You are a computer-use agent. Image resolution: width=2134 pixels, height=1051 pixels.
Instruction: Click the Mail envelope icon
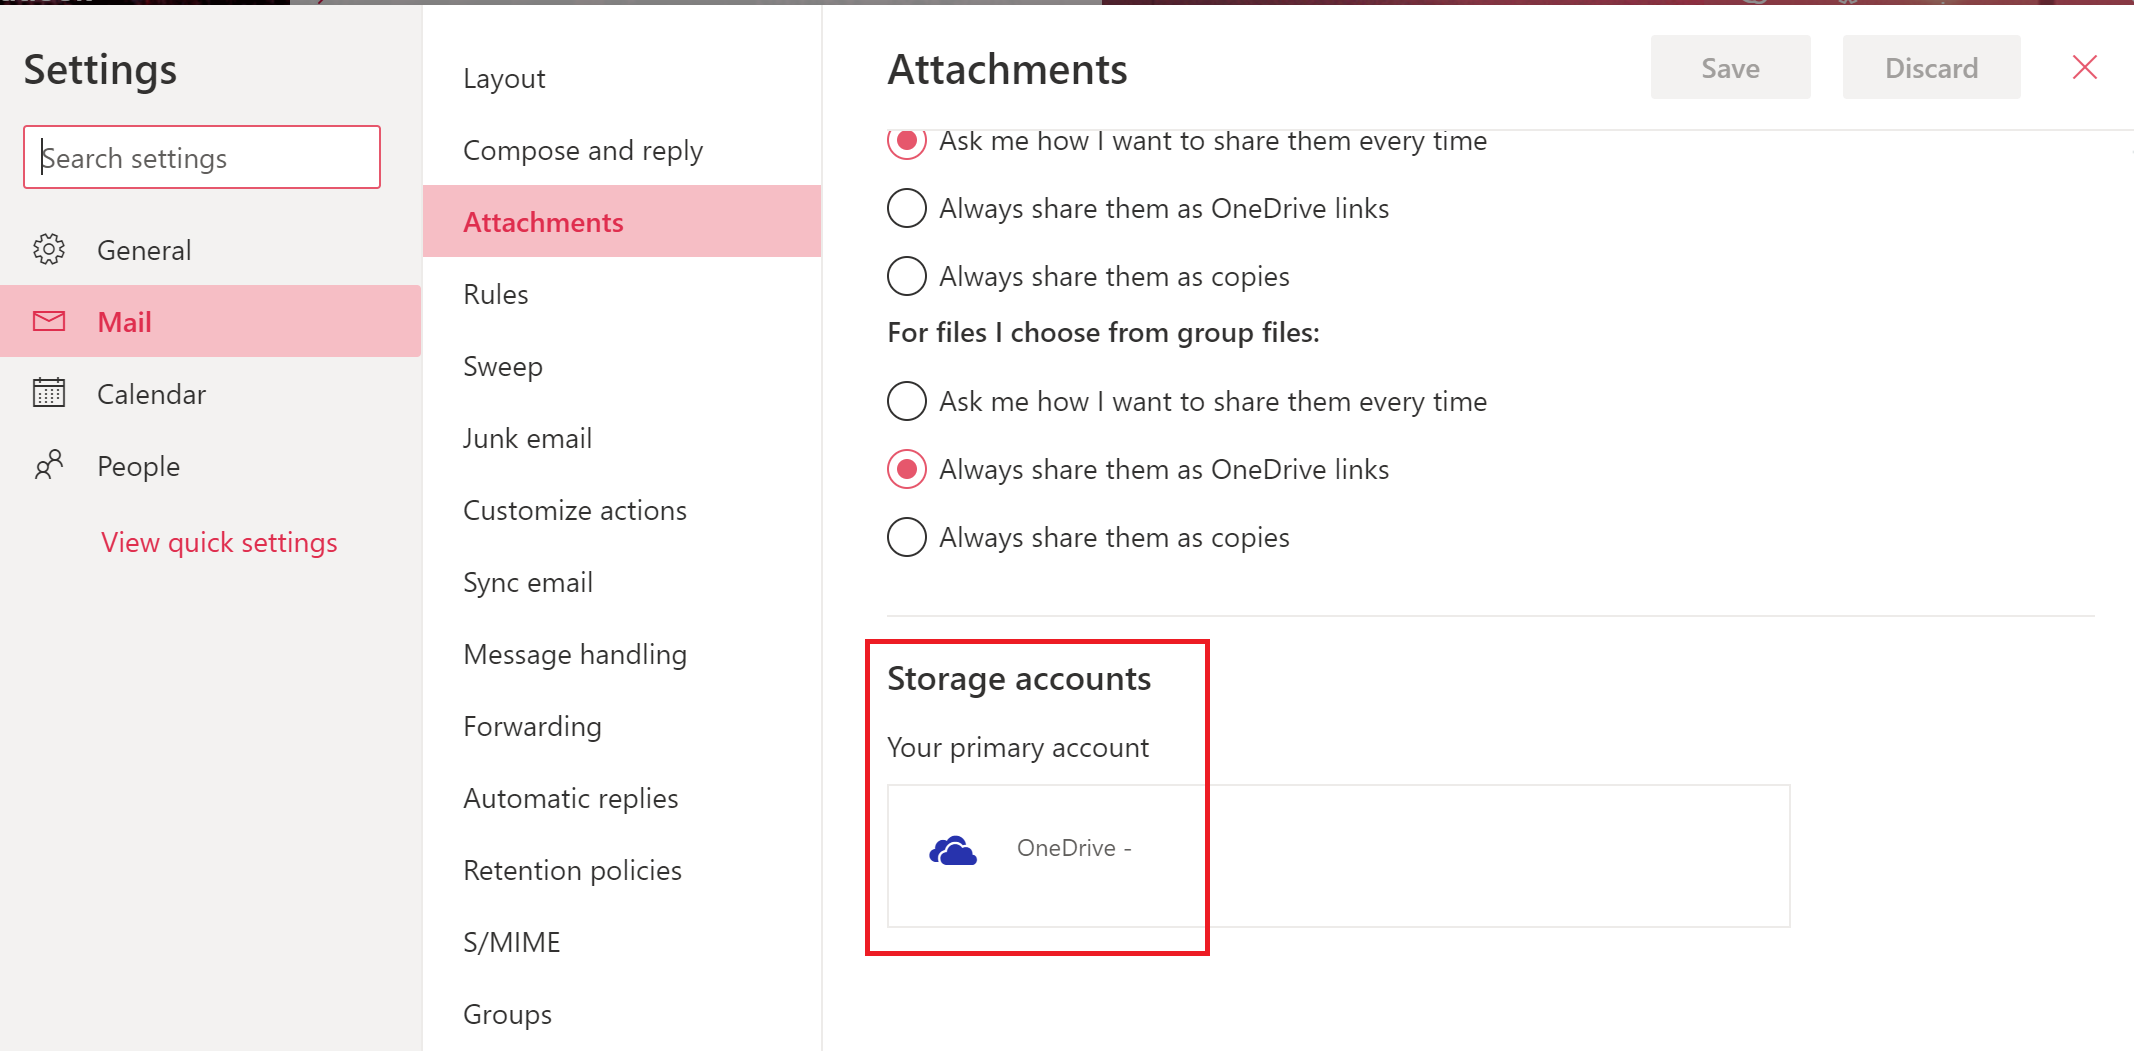[49, 321]
